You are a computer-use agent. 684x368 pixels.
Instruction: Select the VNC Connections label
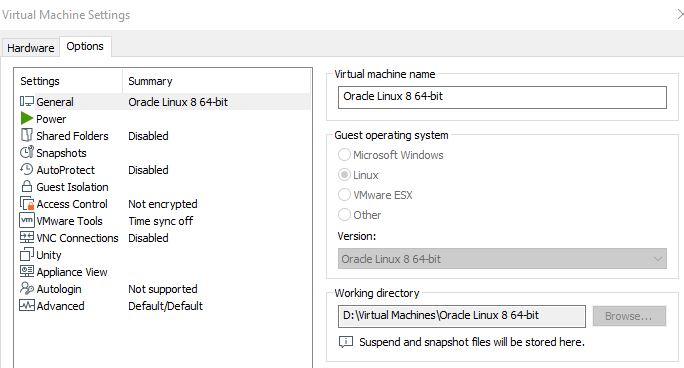click(x=77, y=238)
